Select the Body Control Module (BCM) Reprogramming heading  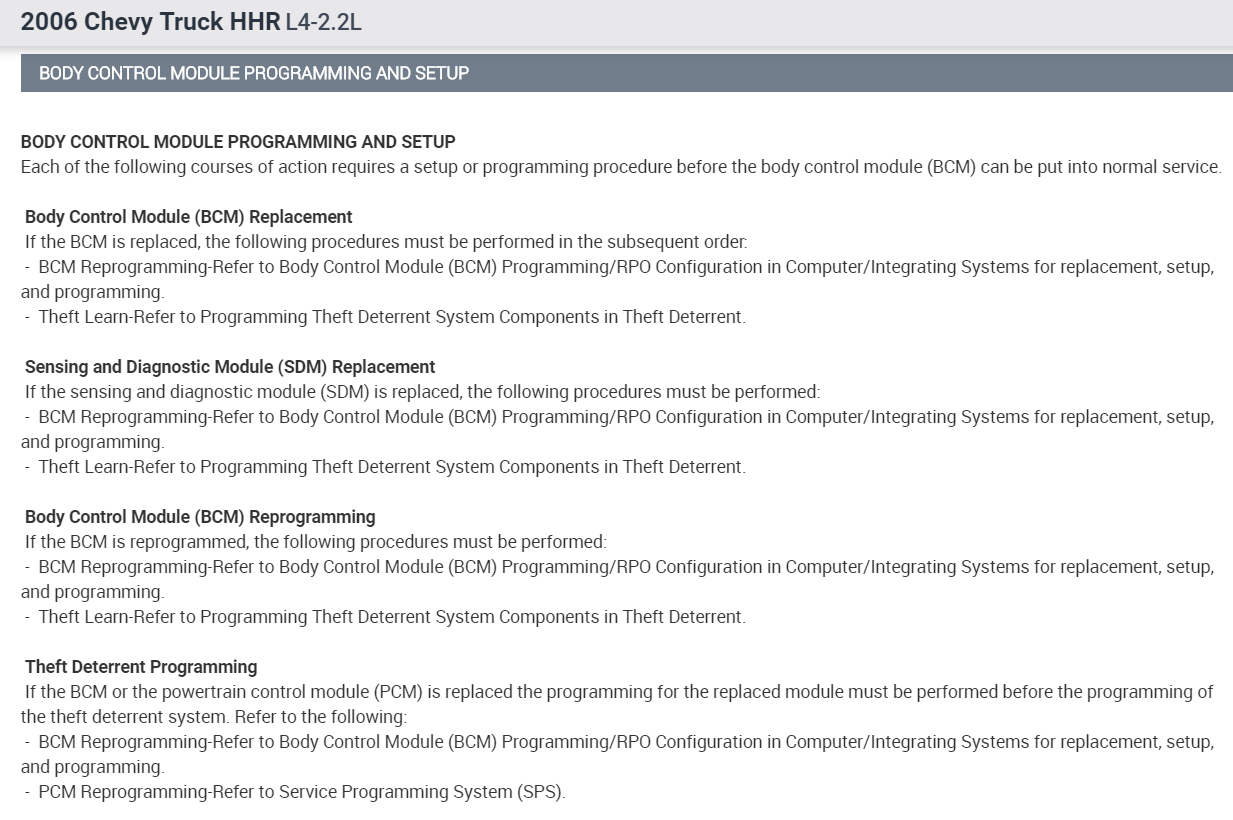[200, 517]
